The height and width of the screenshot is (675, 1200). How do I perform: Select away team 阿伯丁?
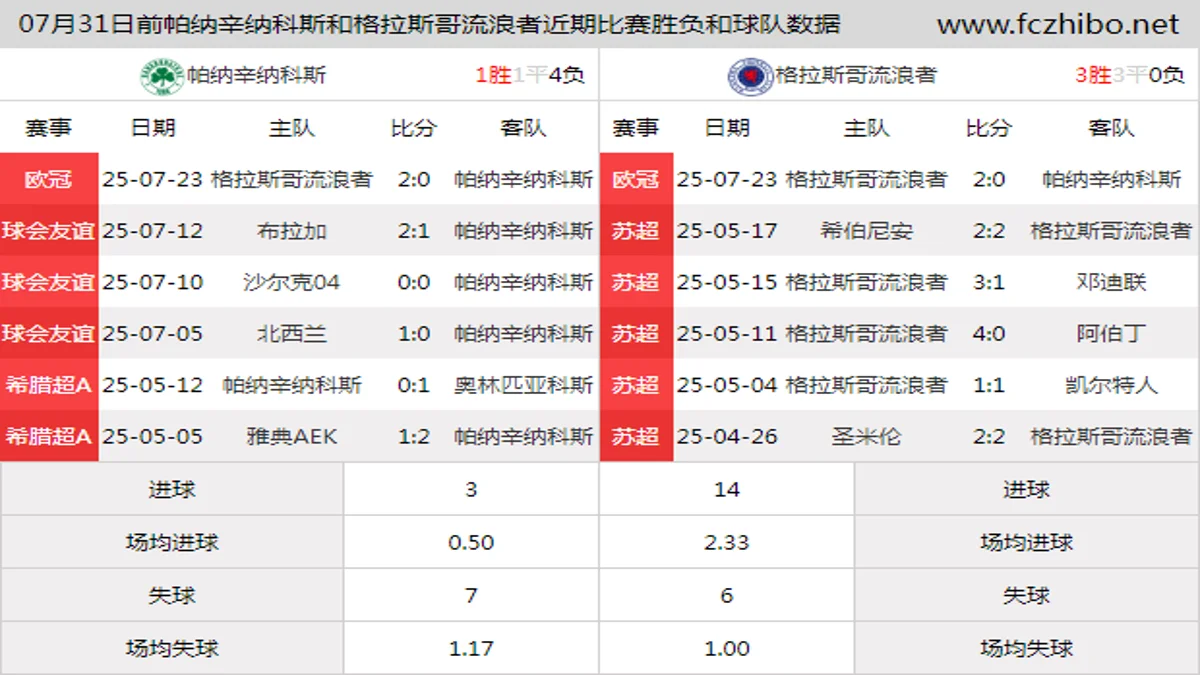[x=1111, y=333]
